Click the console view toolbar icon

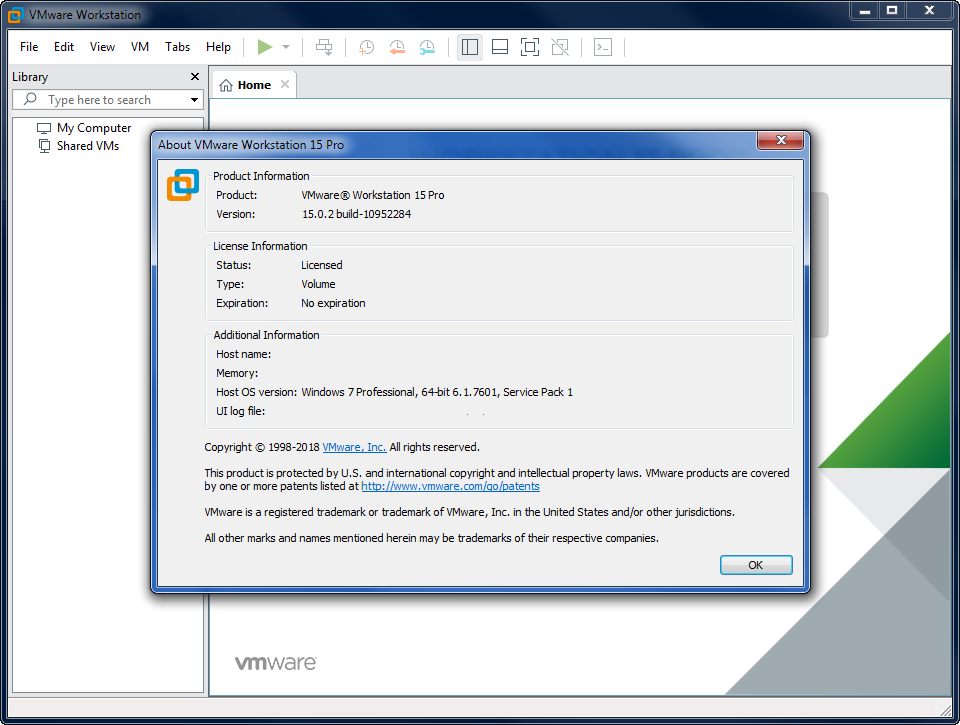click(x=602, y=47)
